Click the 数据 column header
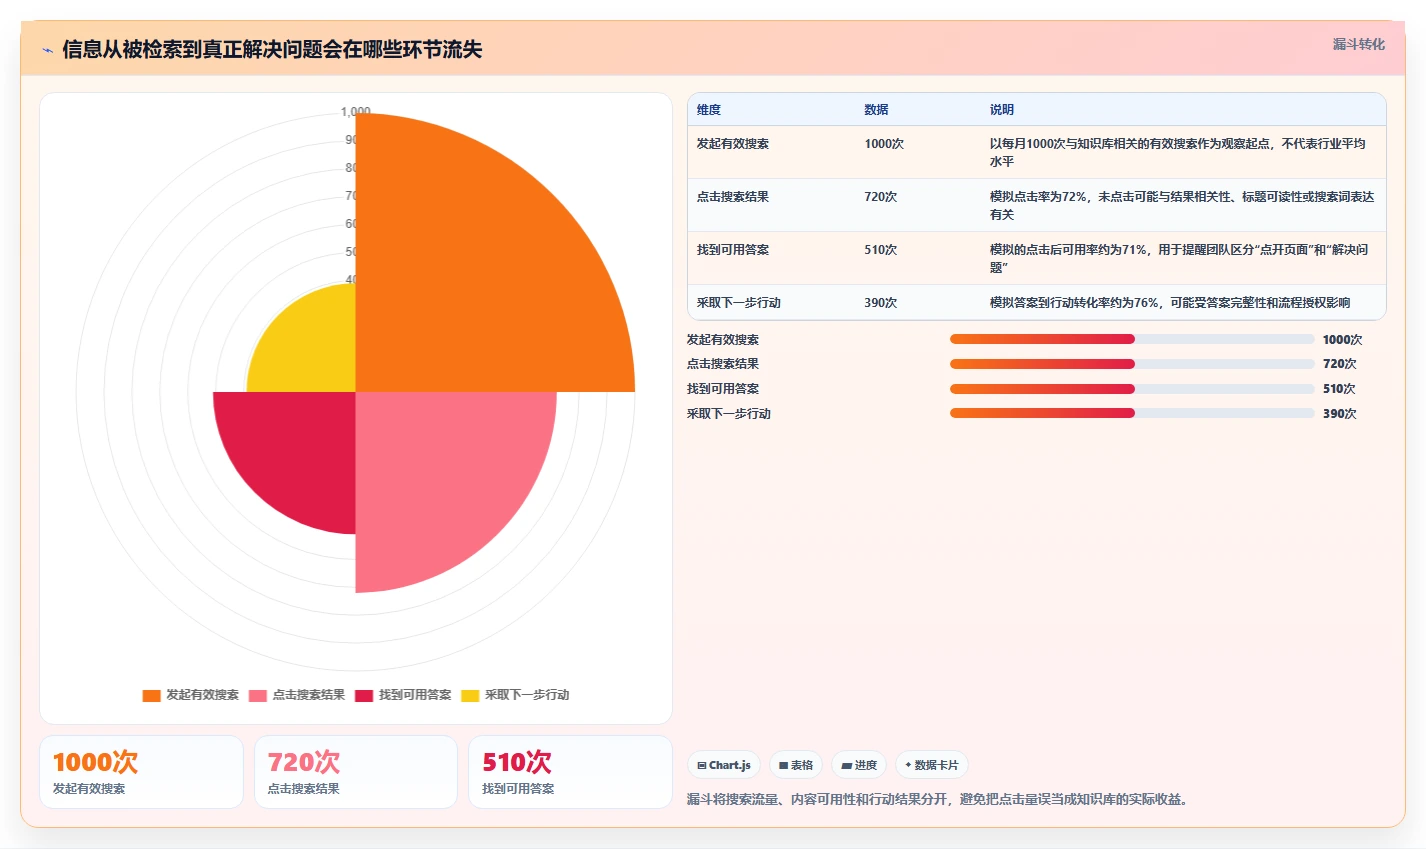 [x=877, y=110]
